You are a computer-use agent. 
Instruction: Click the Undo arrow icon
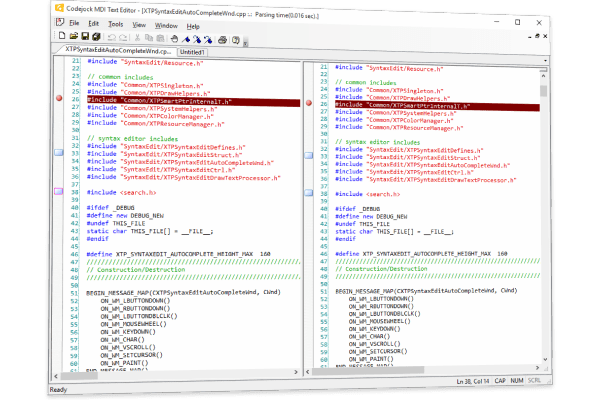[x=111, y=38]
